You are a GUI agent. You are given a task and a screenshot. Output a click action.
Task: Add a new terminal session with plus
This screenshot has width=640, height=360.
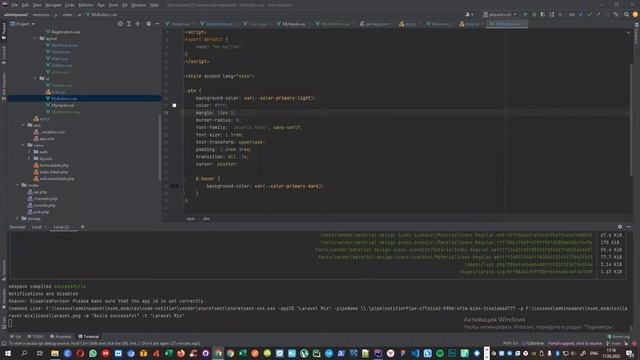82,227
